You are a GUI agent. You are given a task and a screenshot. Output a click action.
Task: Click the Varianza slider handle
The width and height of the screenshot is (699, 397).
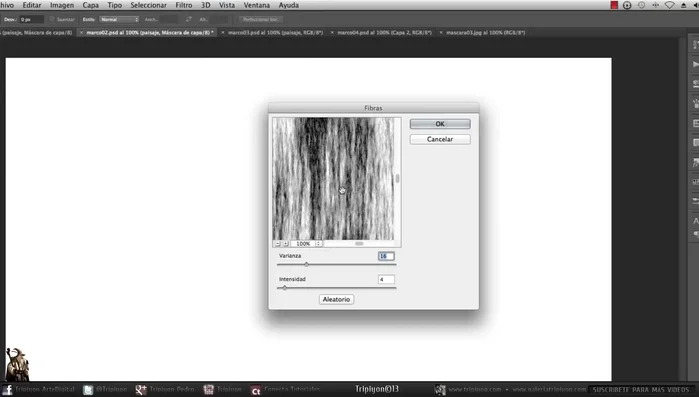tap(306, 265)
